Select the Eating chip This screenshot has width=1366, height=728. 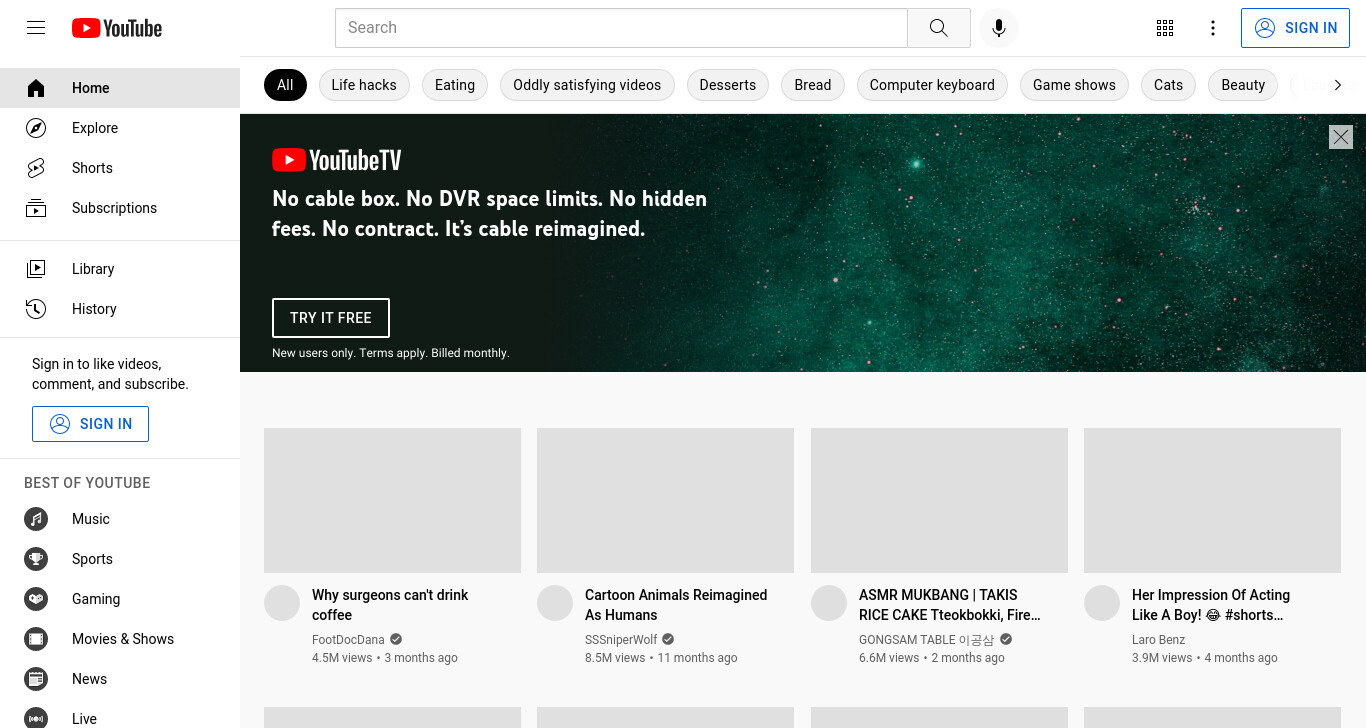pos(455,85)
